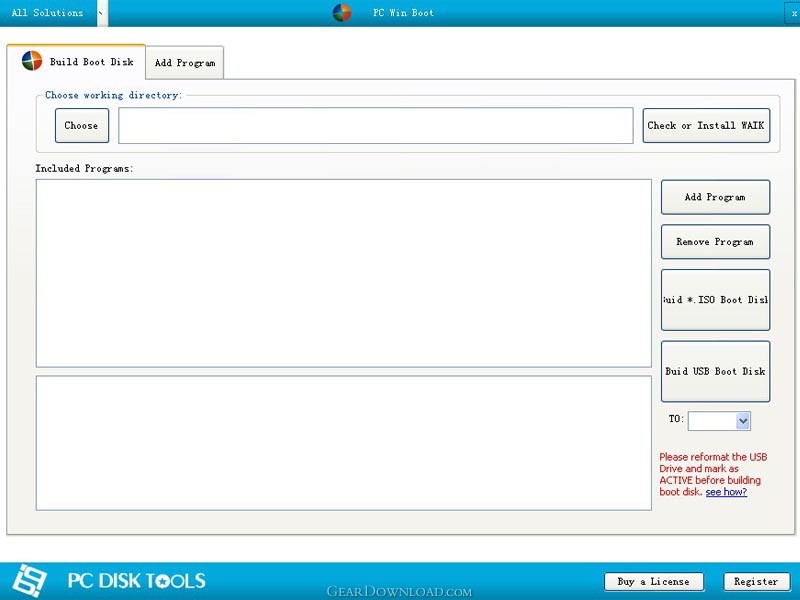Click the PC Disk Tools logo icon
The height and width of the screenshot is (600, 800).
coord(30,581)
